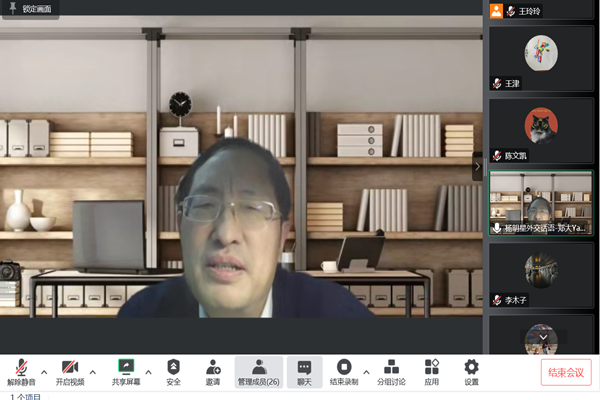
Task: Click the red 结束会议 button
Action: click(567, 371)
